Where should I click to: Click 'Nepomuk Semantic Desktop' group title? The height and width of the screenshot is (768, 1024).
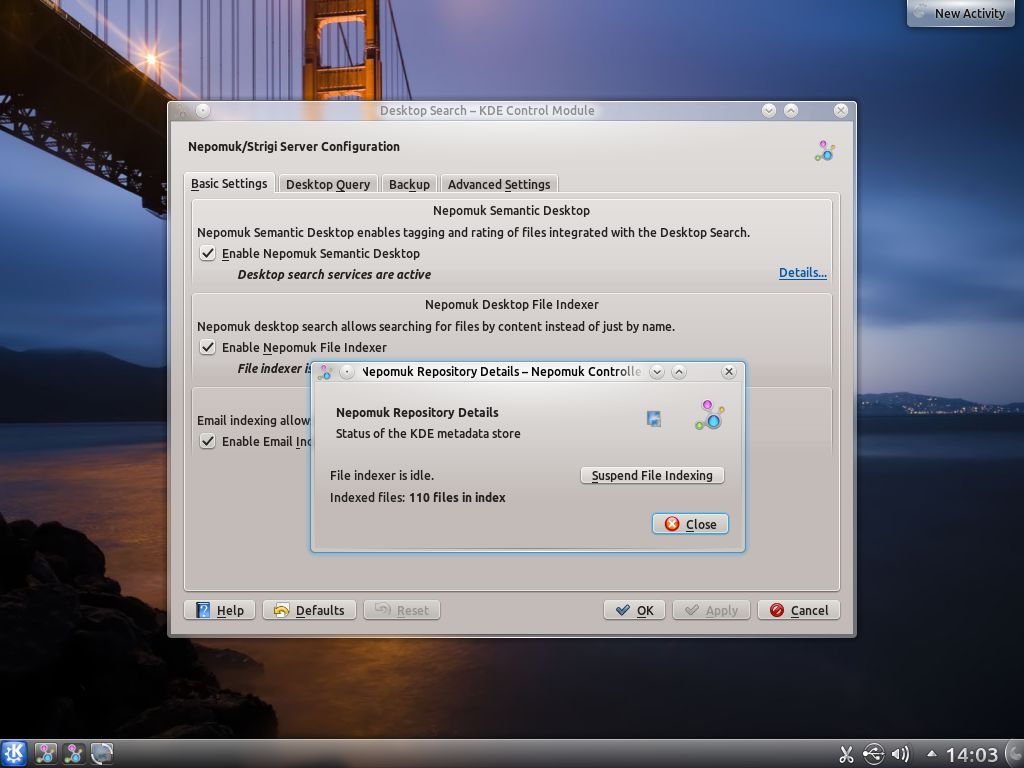(x=511, y=210)
